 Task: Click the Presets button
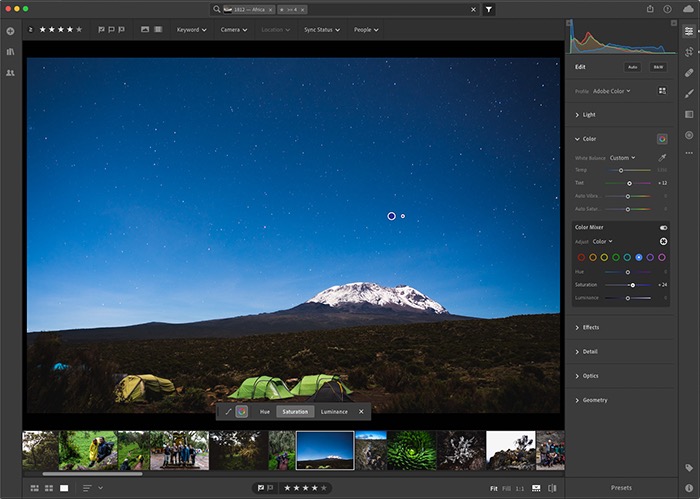click(621, 488)
